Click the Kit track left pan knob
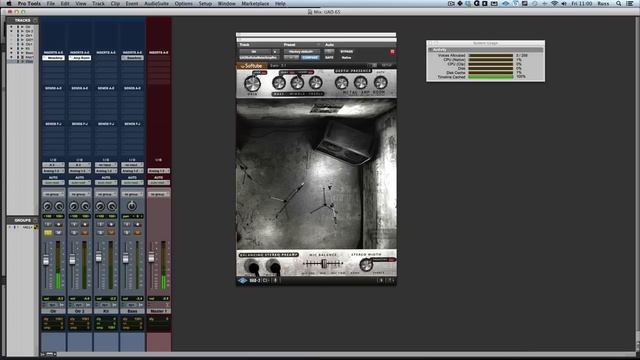The width and height of the screenshot is (640, 360). pos(100,207)
